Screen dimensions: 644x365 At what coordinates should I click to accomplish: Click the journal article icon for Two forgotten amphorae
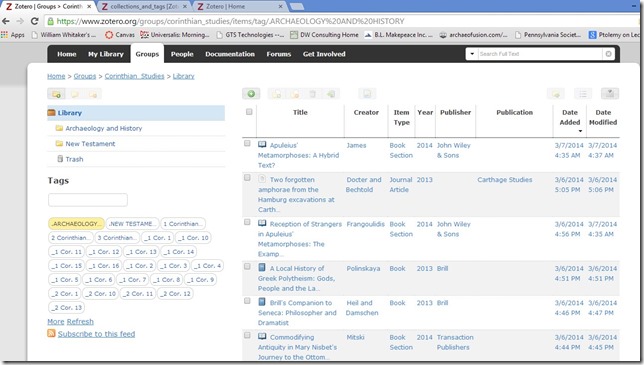[262, 179]
